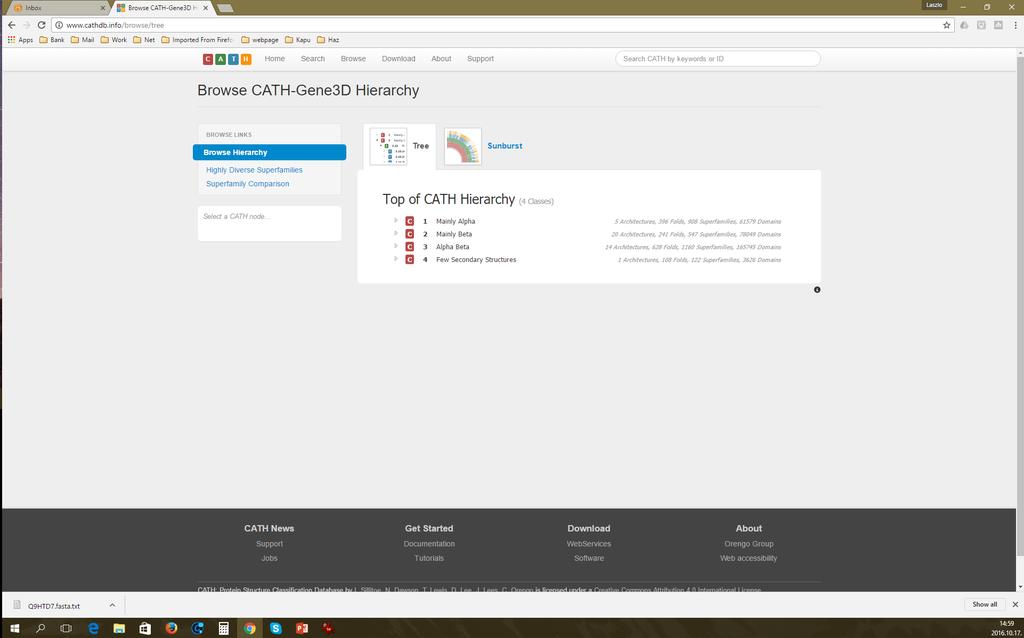Open the Q9HTD7.fasta.txt download options arrow
The width and height of the screenshot is (1024, 638).
click(112, 605)
